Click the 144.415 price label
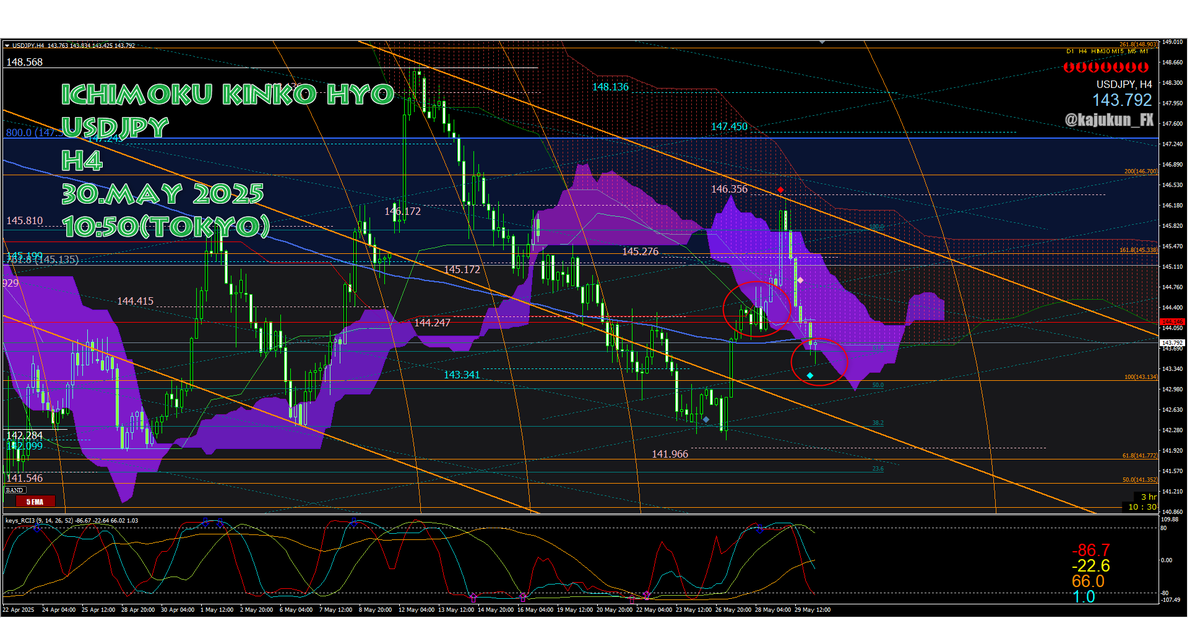The width and height of the screenshot is (1200, 618). click(x=135, y=301)
